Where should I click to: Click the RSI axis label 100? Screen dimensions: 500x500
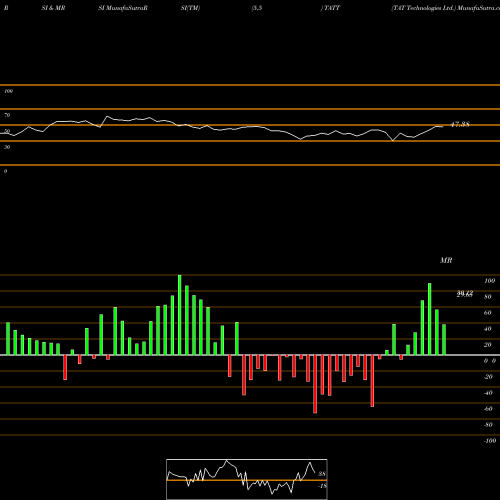[x=9, y=91]
